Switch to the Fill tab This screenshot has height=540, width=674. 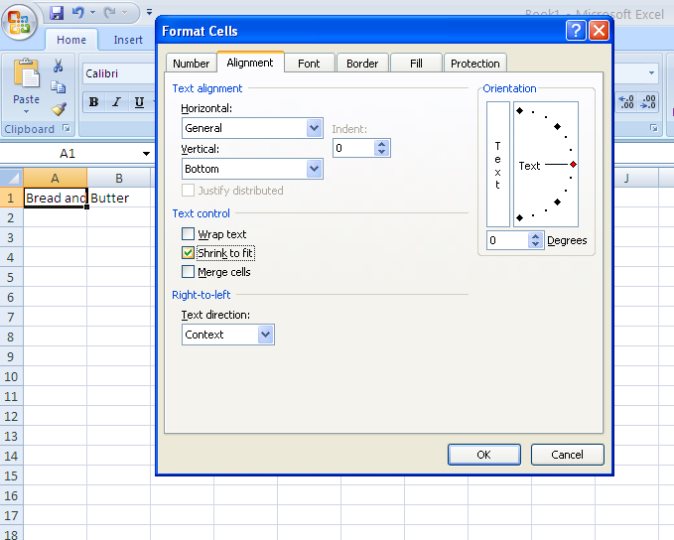(416, 63)
